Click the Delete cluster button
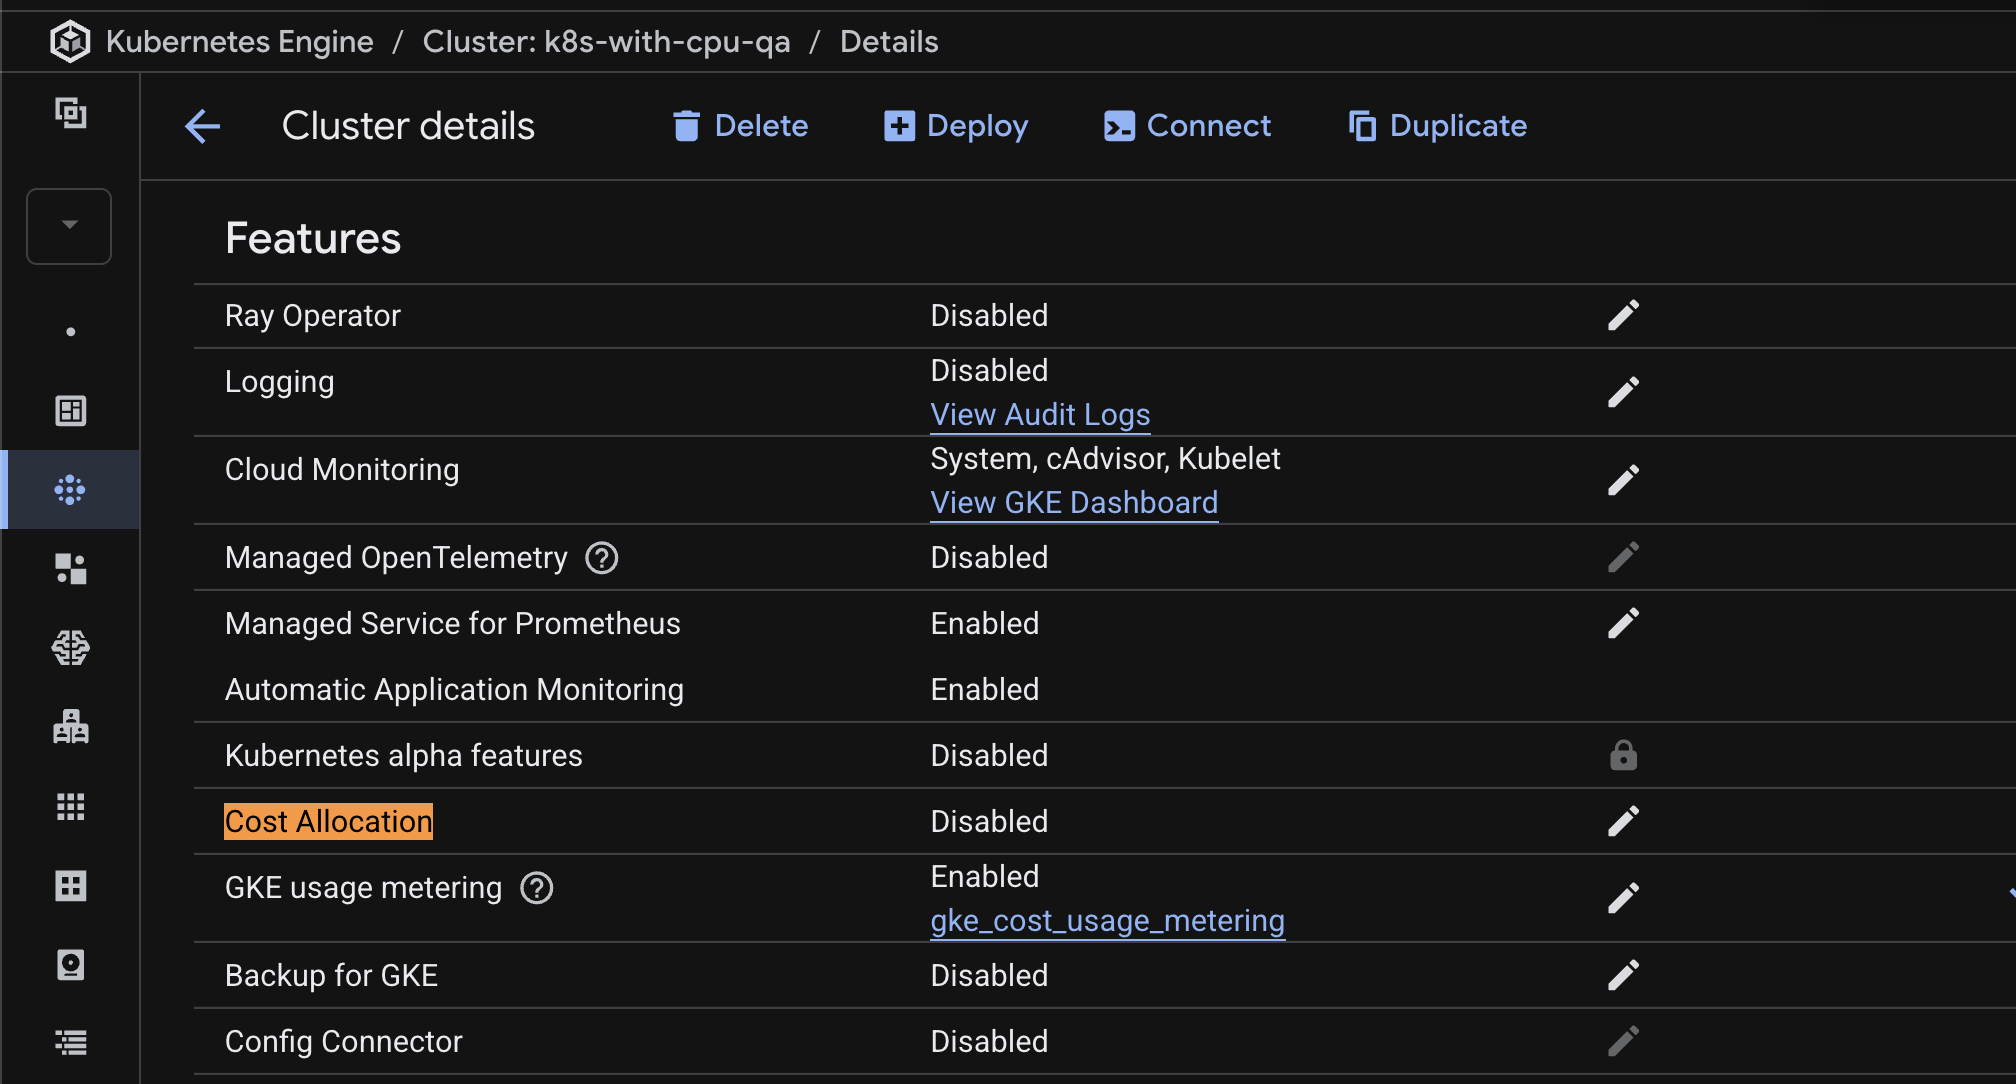Viewport: 2016px width, 1084px height. point(740,126)
